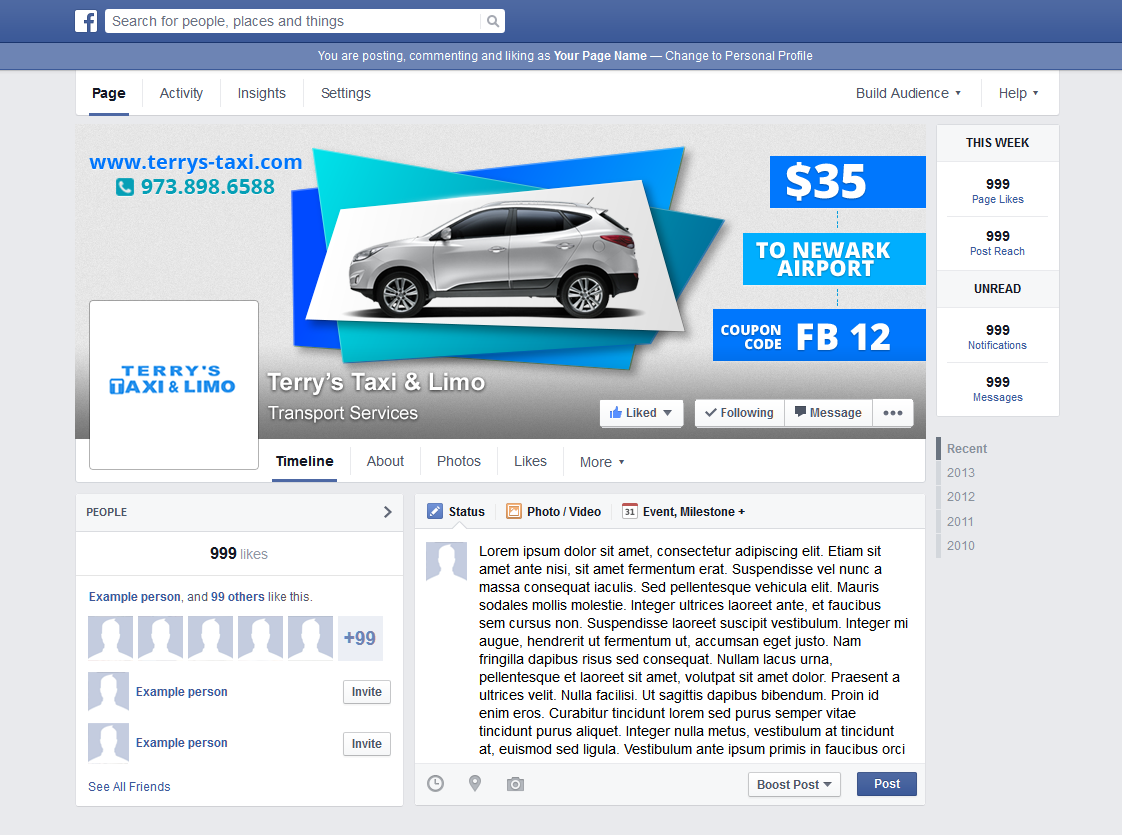Send a message via Message button

pos(828,413)
